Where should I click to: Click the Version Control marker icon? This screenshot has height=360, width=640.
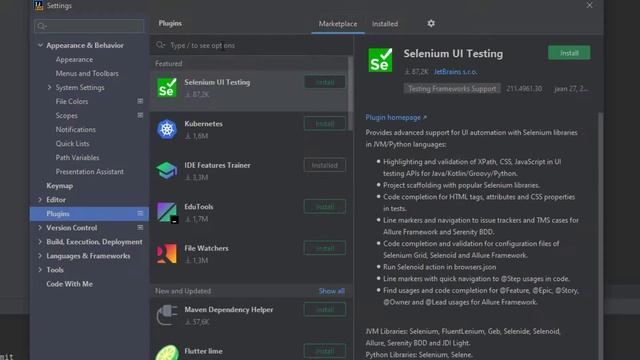pos(140,228)
